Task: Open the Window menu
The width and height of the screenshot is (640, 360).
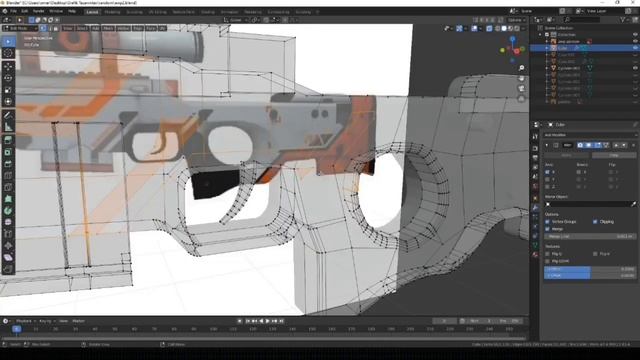Action: 56,11
